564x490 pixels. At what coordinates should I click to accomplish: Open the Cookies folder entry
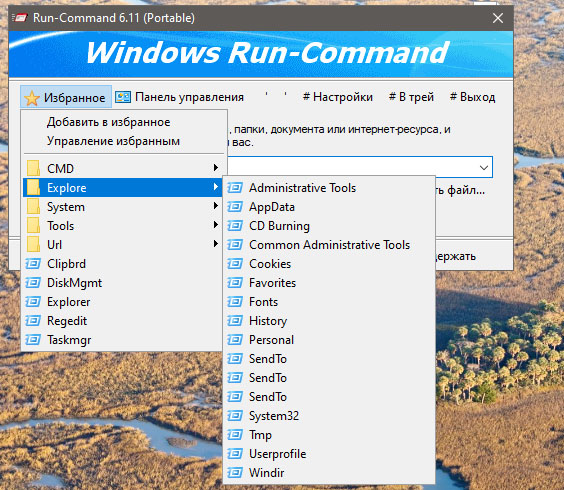329,264
